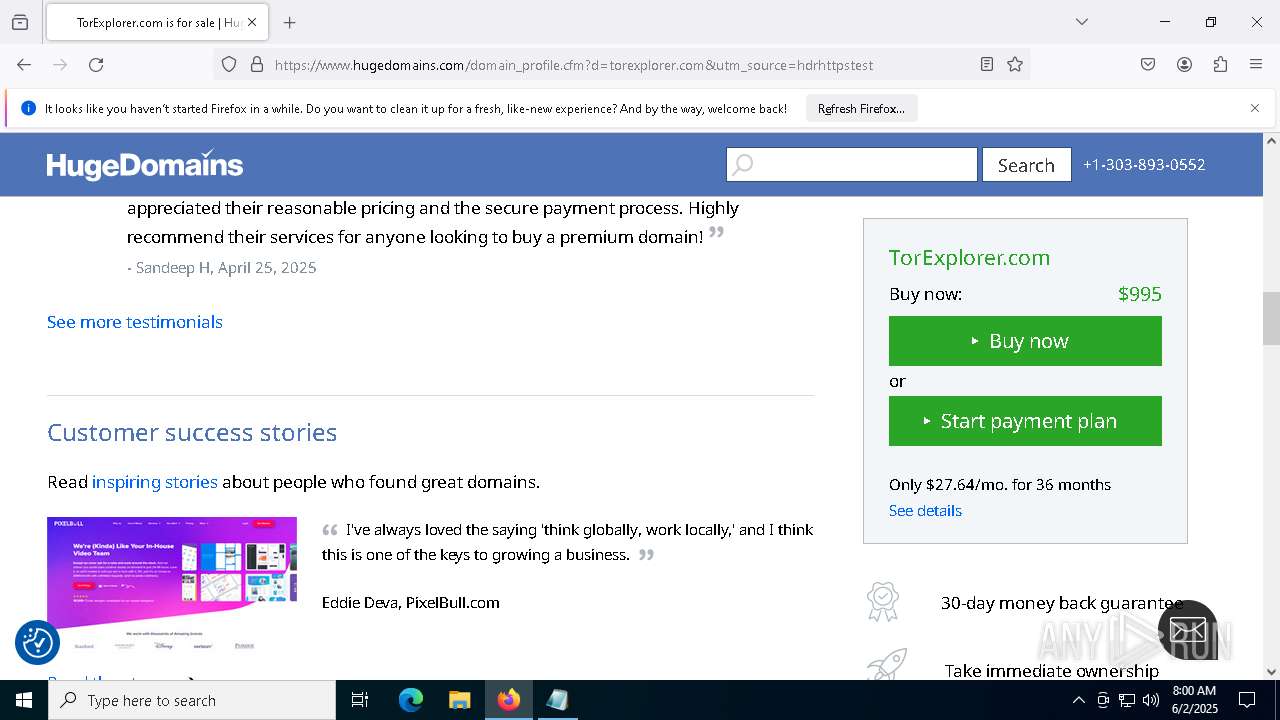The height and width of the screenshot is (720, 1280).
Task: Open the TorExplorer.com domain title link
Action: click(x=969, y=258)
